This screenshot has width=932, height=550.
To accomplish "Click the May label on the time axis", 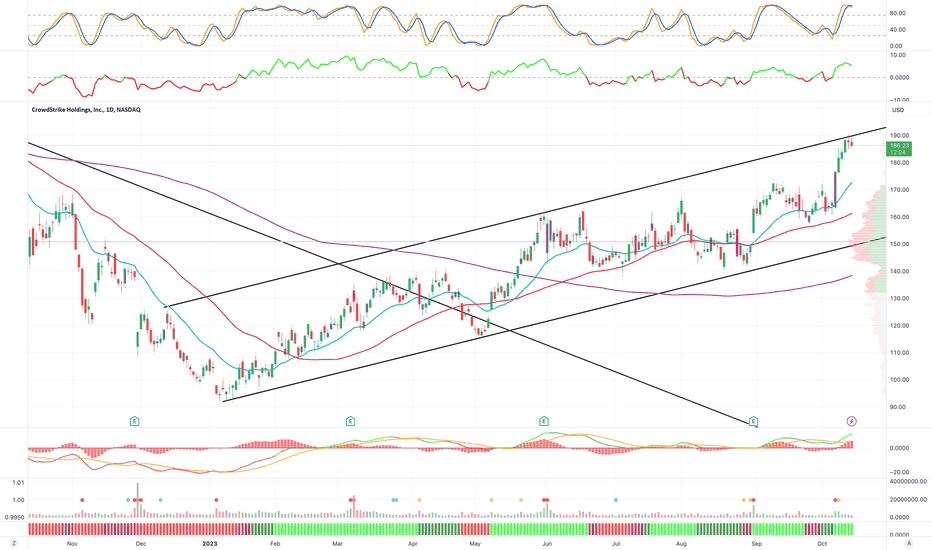I will pos(474,544).
